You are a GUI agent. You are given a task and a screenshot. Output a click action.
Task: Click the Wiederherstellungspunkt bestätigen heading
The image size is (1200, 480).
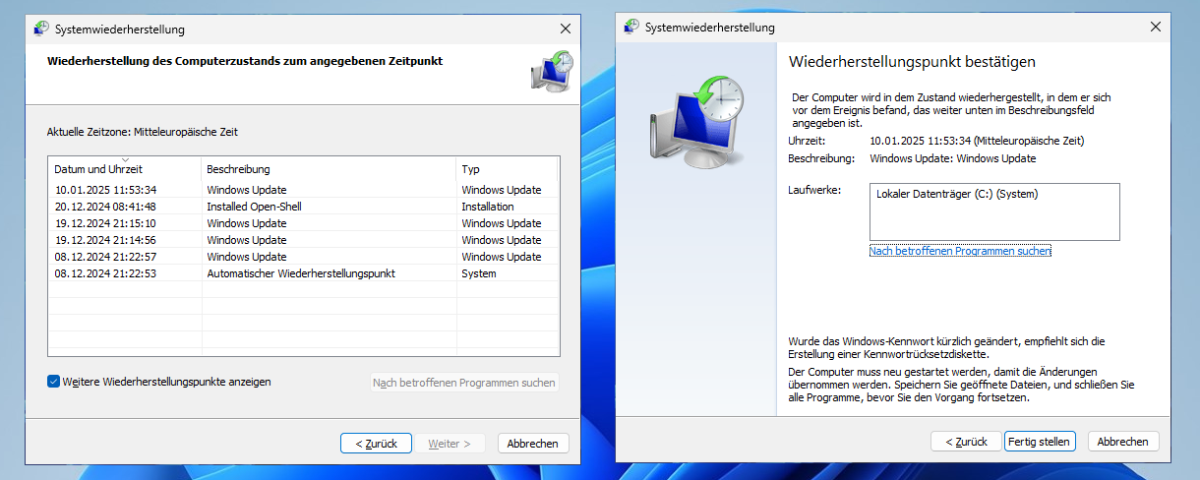tap(912, 62)
